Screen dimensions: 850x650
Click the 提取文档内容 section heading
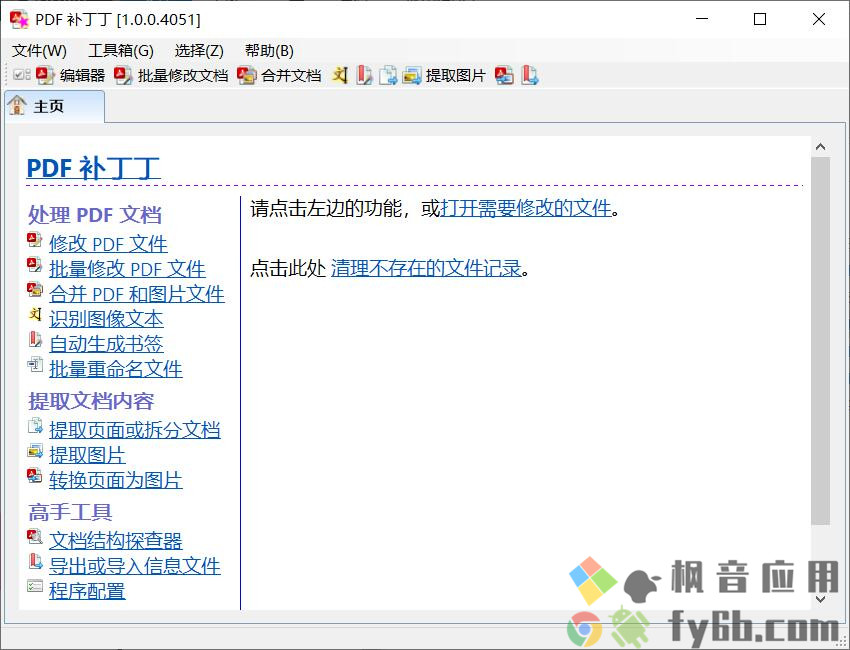point(91,401)
